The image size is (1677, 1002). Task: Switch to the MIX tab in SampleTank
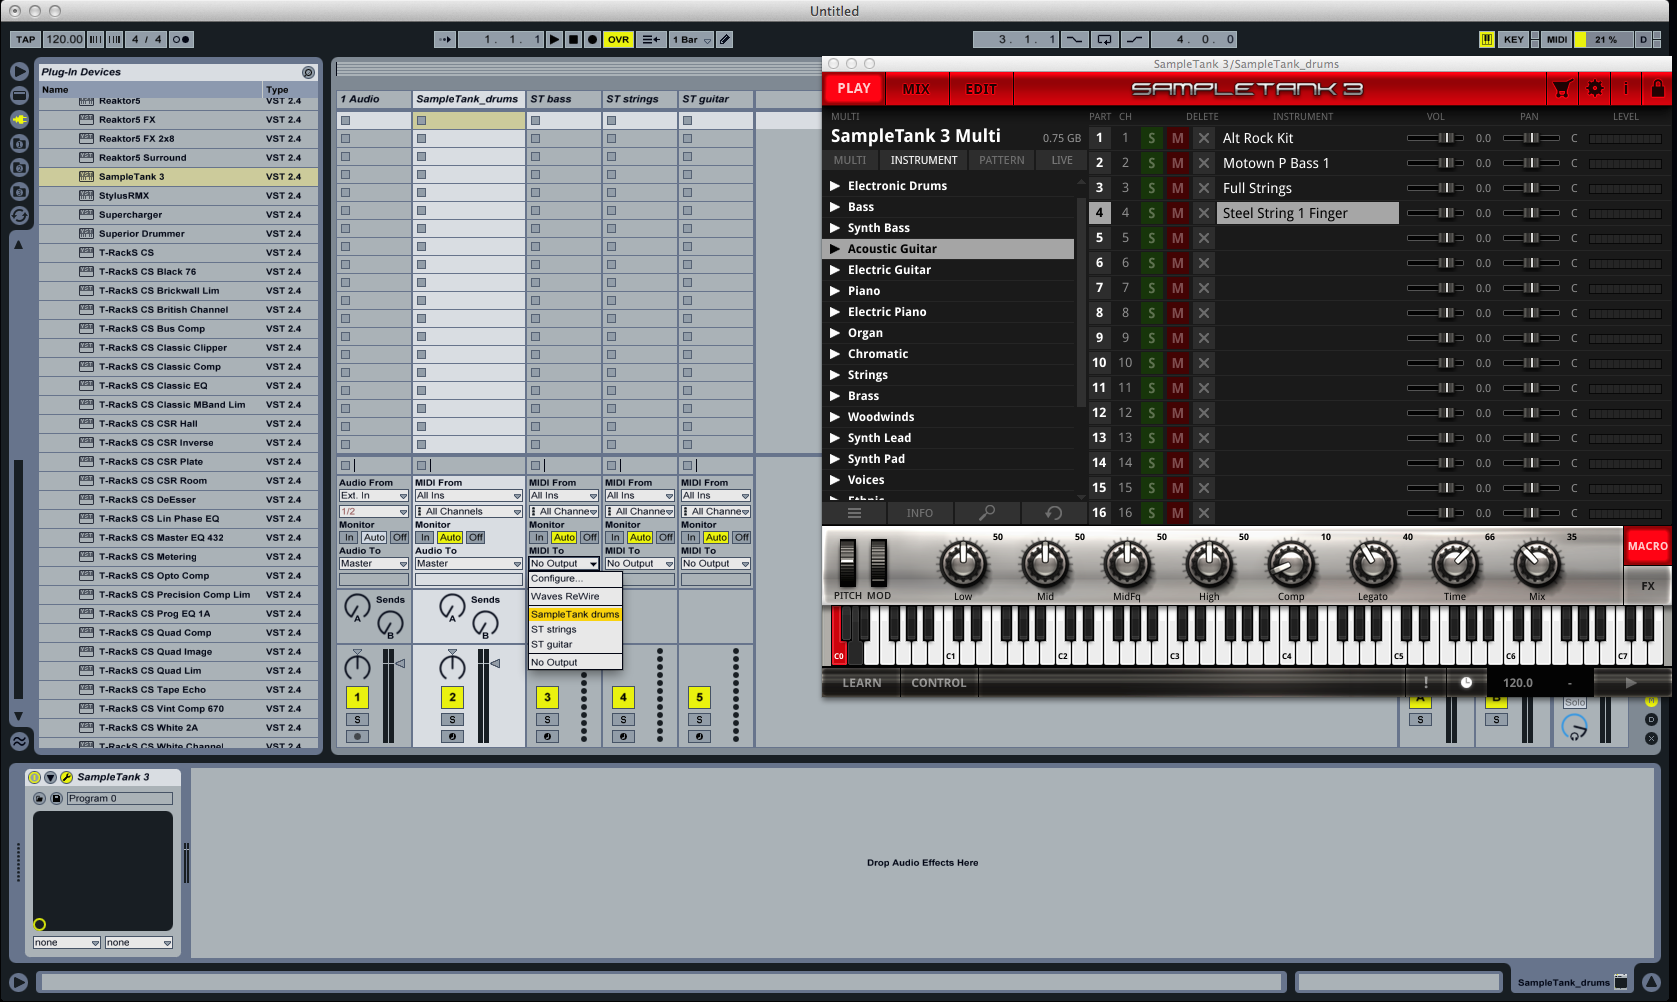[x=916, y=88]
